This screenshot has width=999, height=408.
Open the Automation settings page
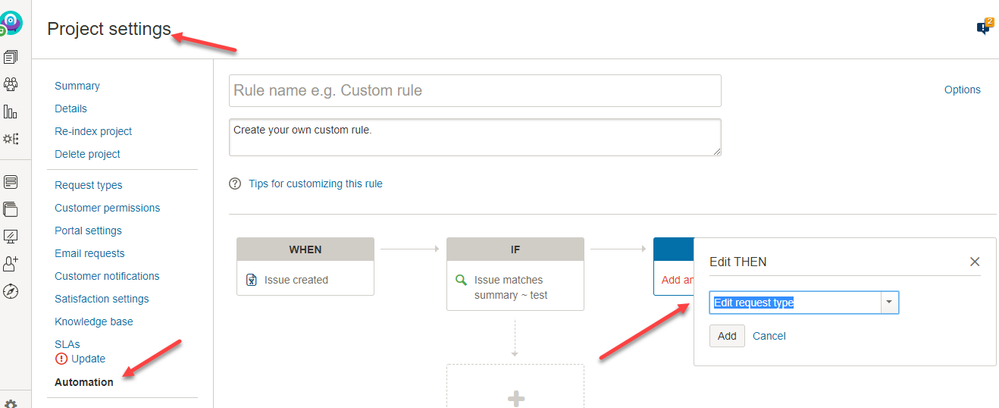84,382
